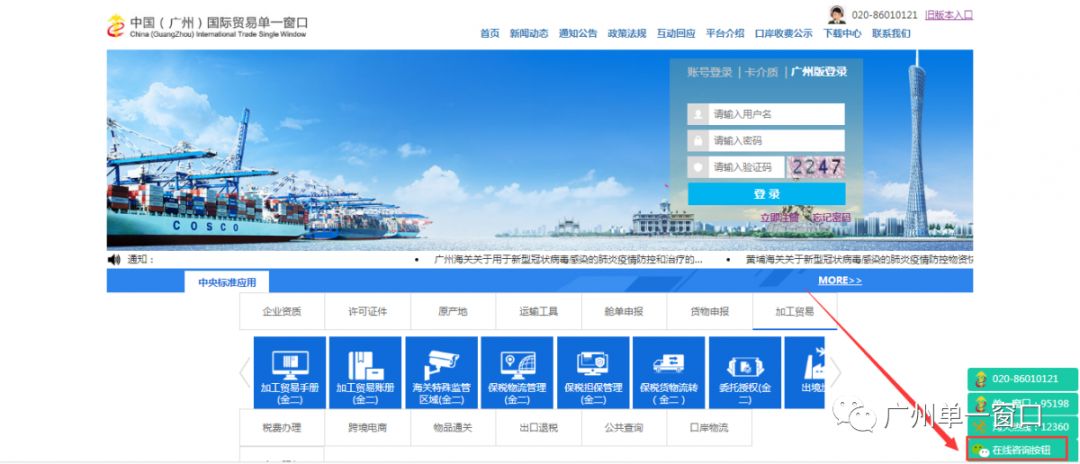
Task: Click the blue 登录 button
Action: click(766, 193)
